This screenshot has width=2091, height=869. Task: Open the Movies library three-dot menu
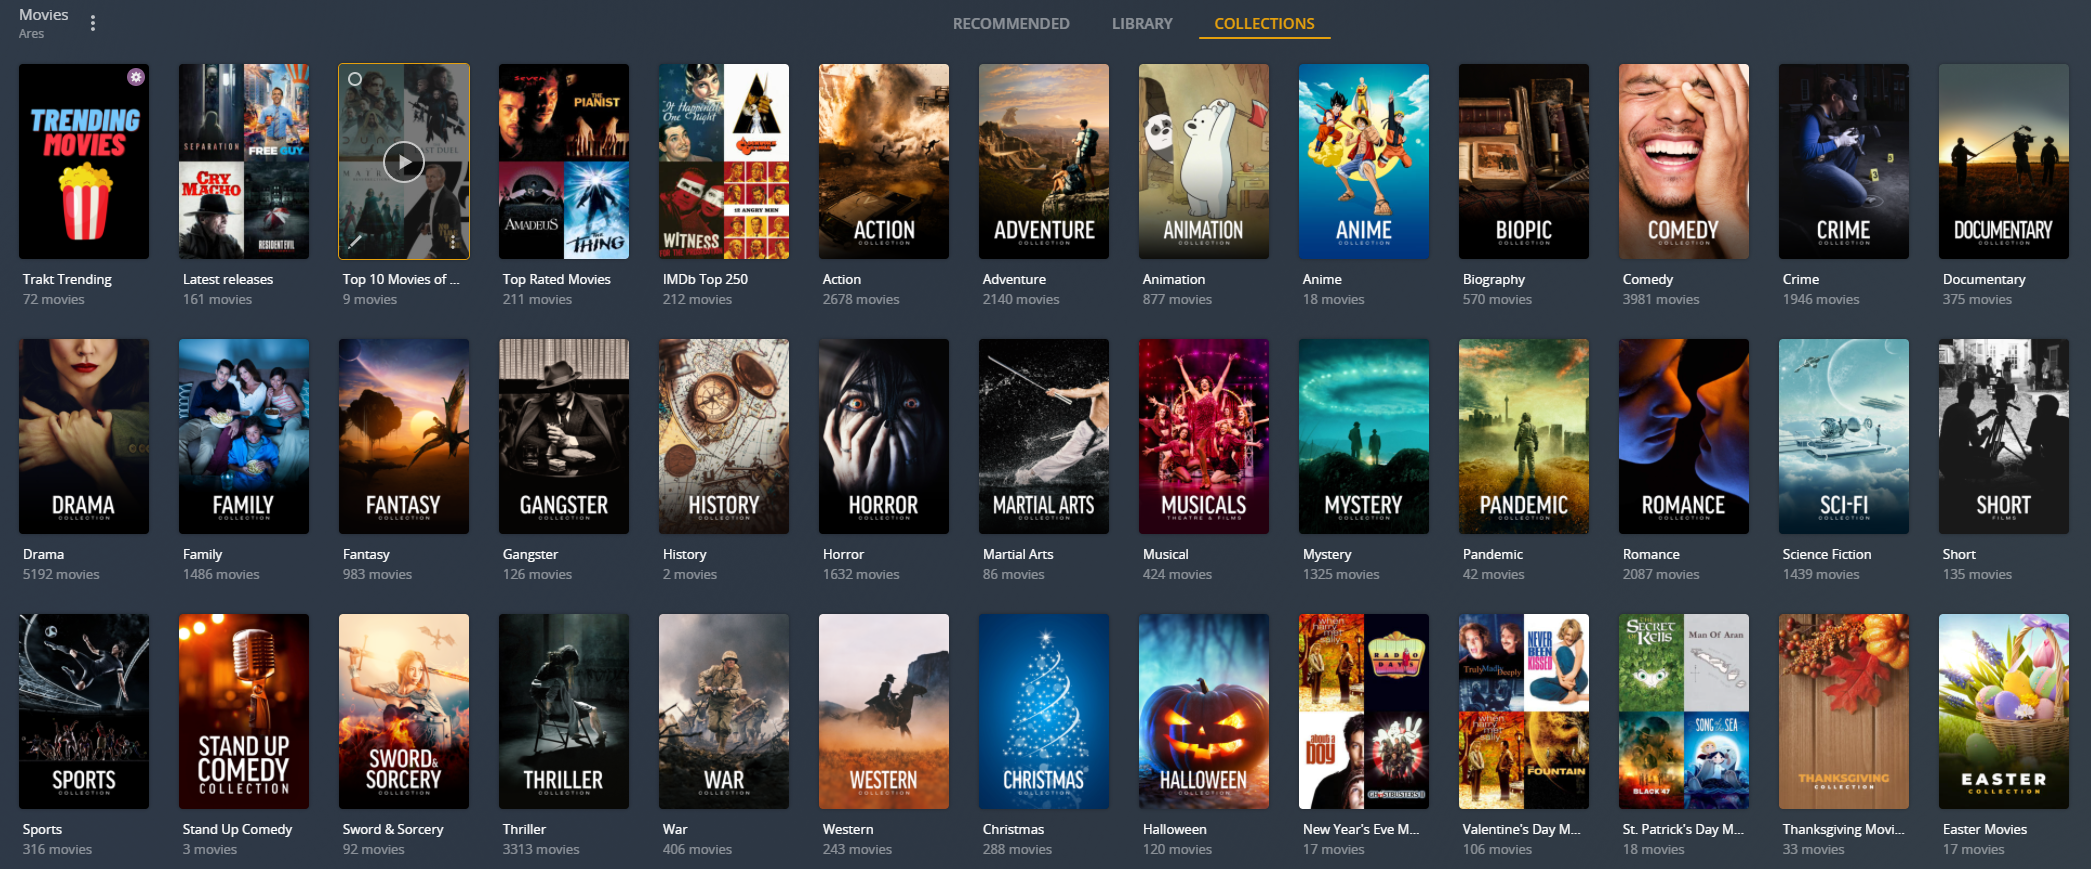pyautogui.click(x=93, y=23)
